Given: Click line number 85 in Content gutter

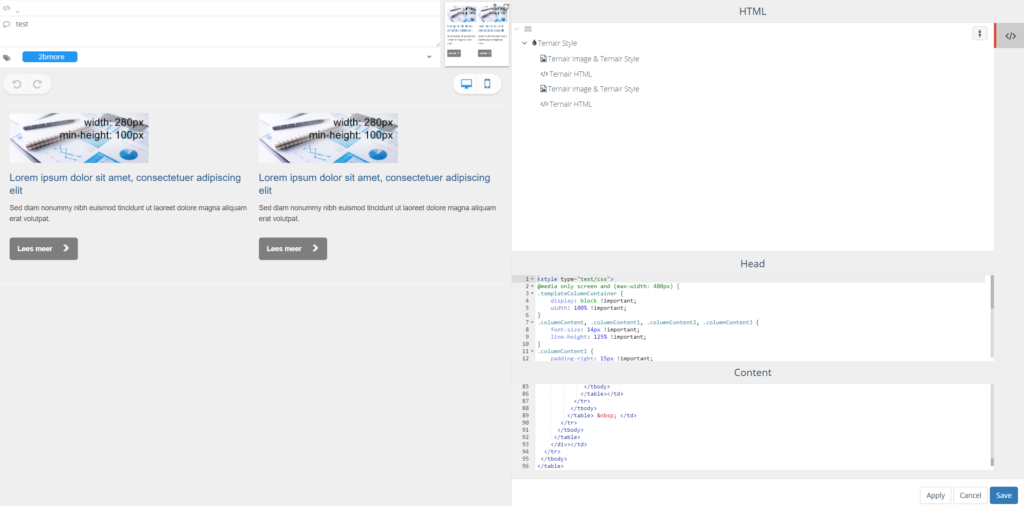Looking at the screenshot, I should pyautogui.click(x=525, y=387).
